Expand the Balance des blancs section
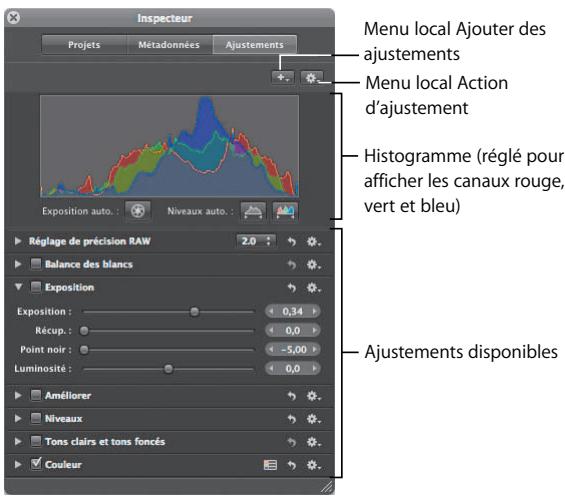Screen dimensions: 565x498 (x=18, y=264)
